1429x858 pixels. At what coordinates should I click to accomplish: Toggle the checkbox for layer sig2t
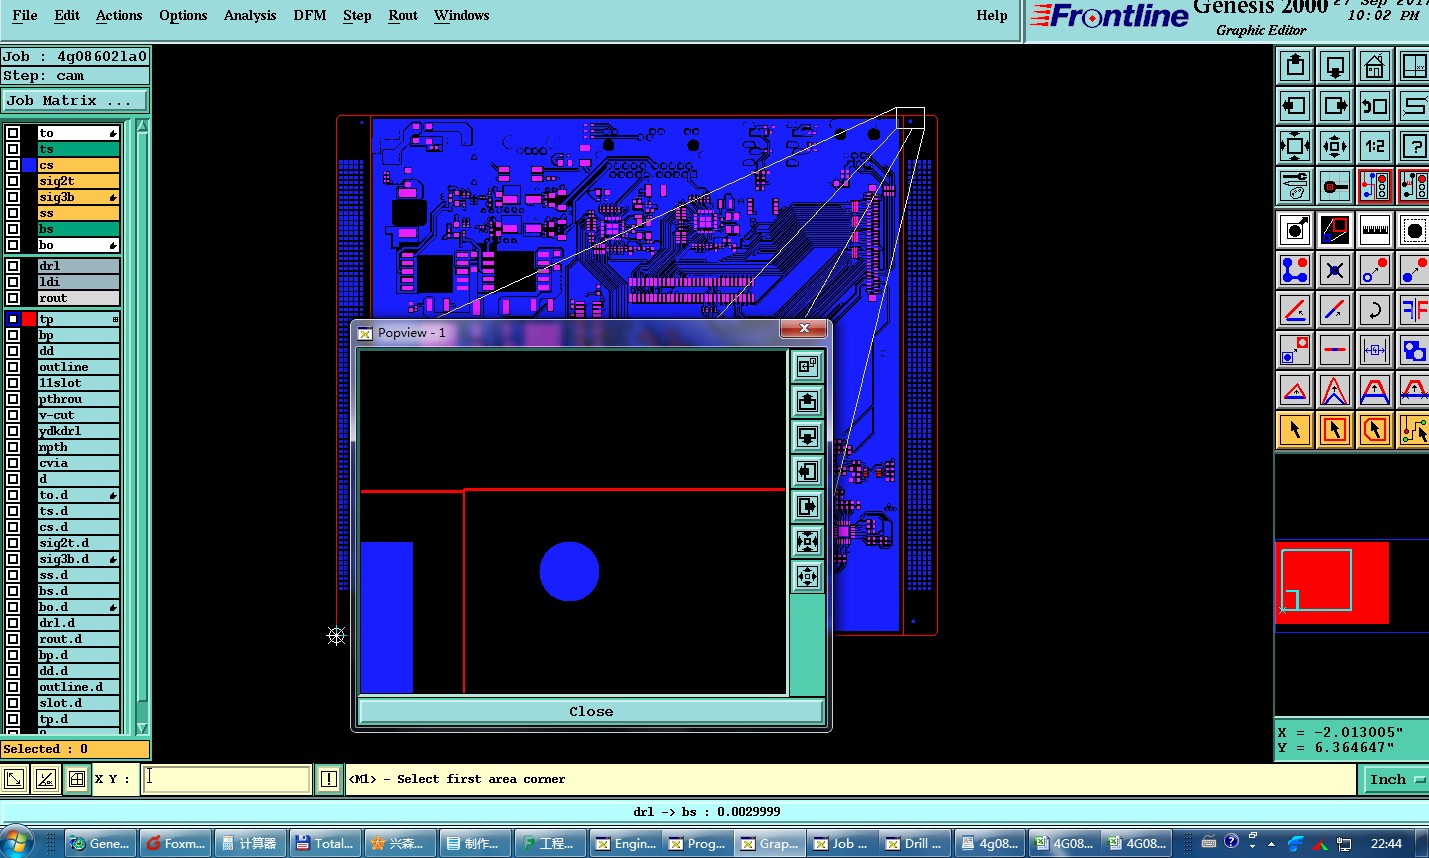[x=13, y=181]
